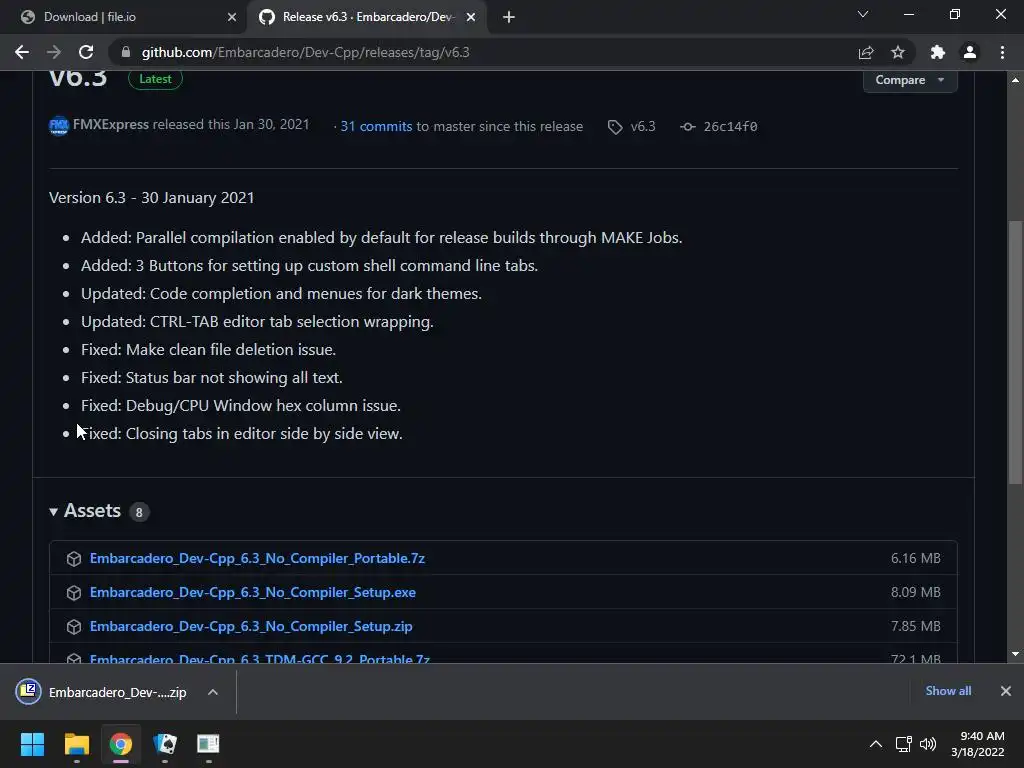Open the document window app in taskbar
Image resolution: width=1024 pixels, height=768 pixels.
208,744
